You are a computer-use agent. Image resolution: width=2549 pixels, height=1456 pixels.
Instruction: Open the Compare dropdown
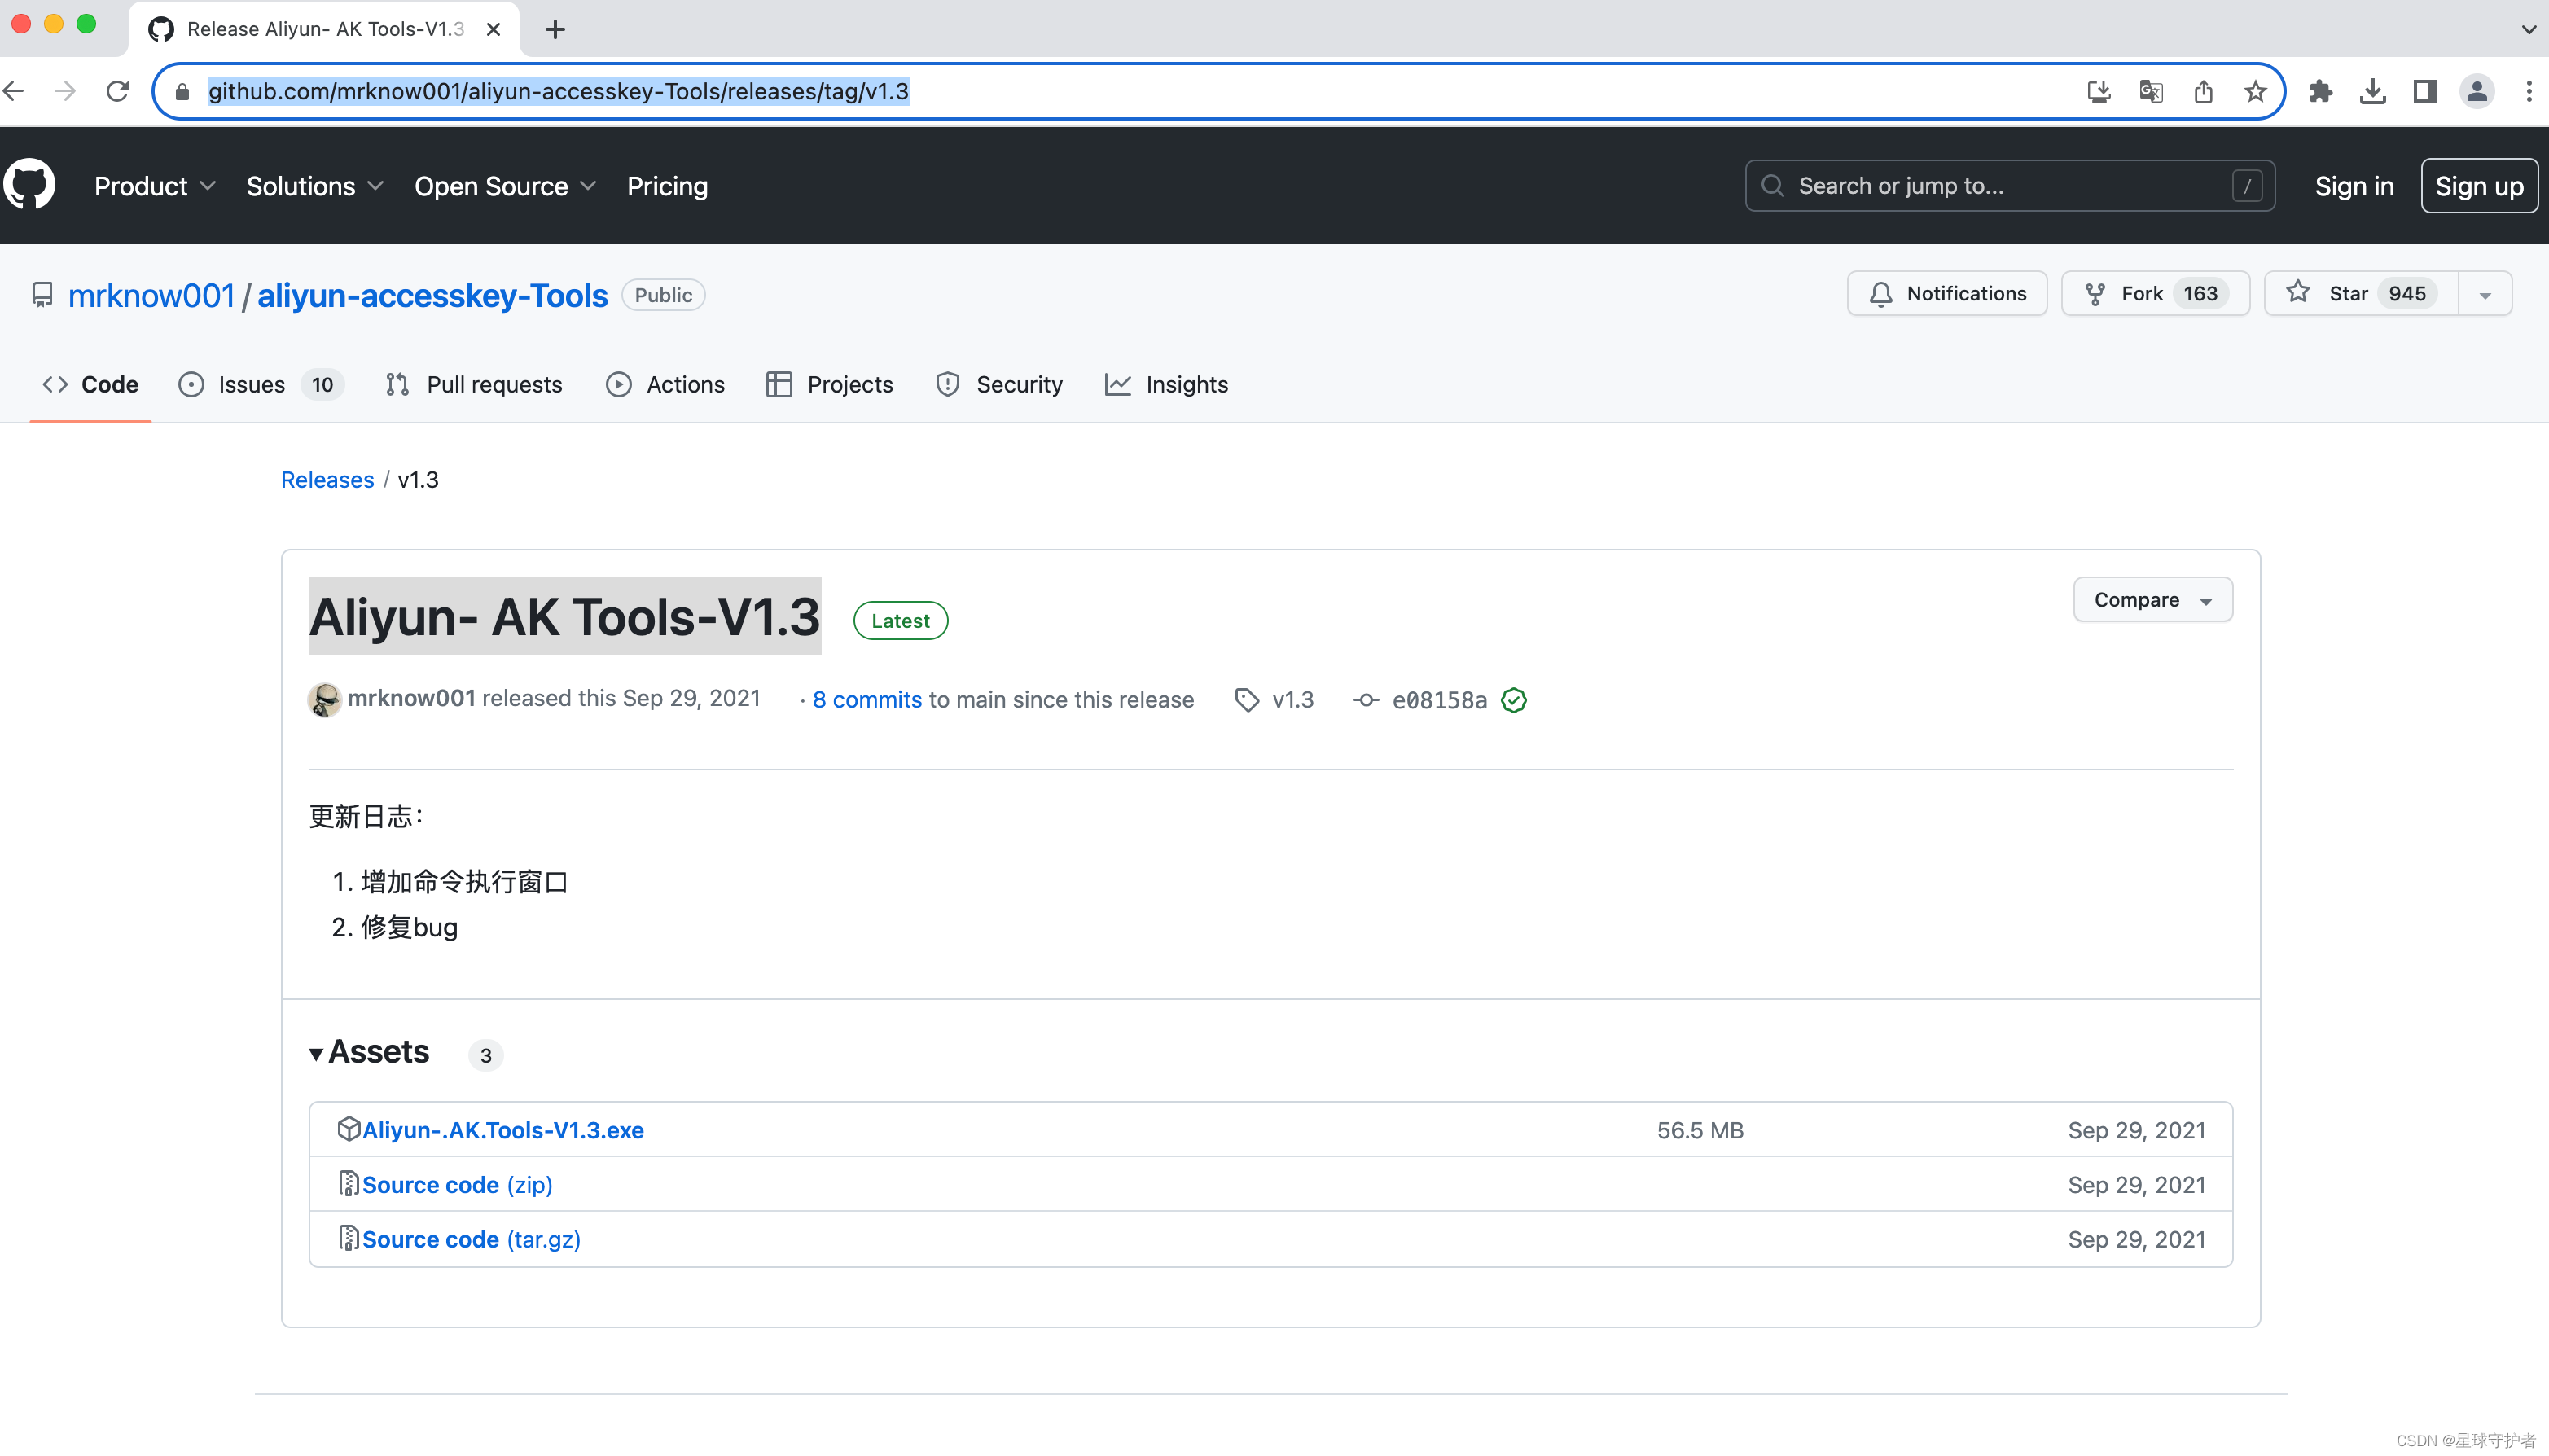(2151, 599)
